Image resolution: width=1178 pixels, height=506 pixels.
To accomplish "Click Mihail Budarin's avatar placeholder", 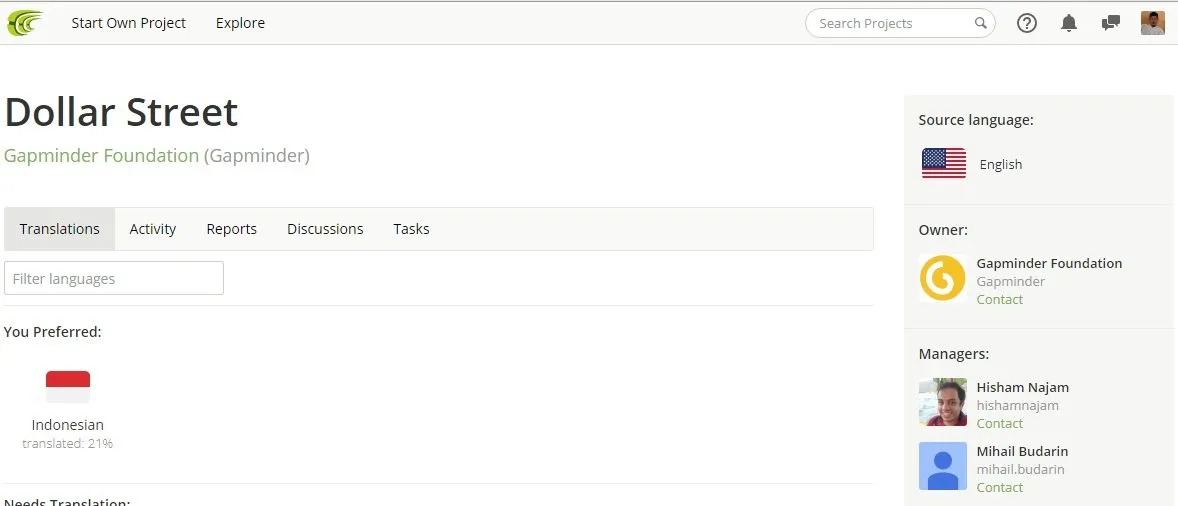I will point(942,466).
